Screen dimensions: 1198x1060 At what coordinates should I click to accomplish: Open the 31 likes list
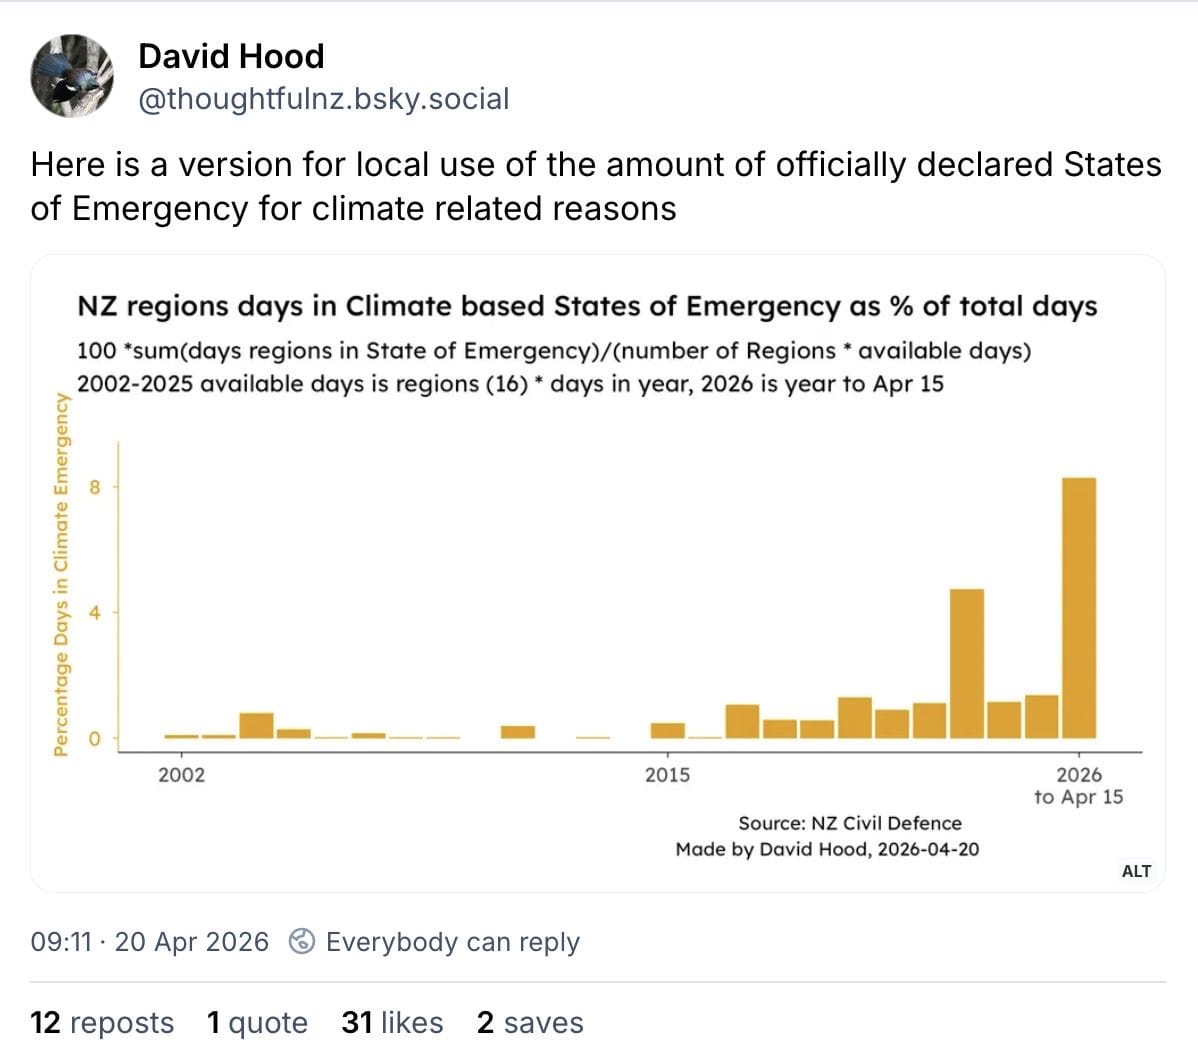click(x=392, y=1022)
